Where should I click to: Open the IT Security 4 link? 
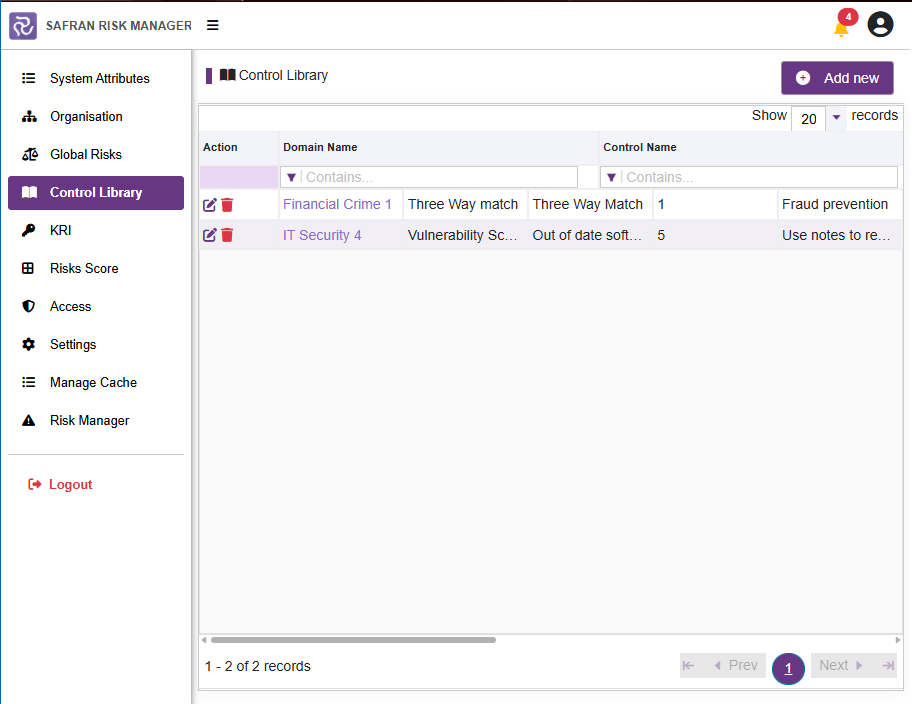(322, 235)
